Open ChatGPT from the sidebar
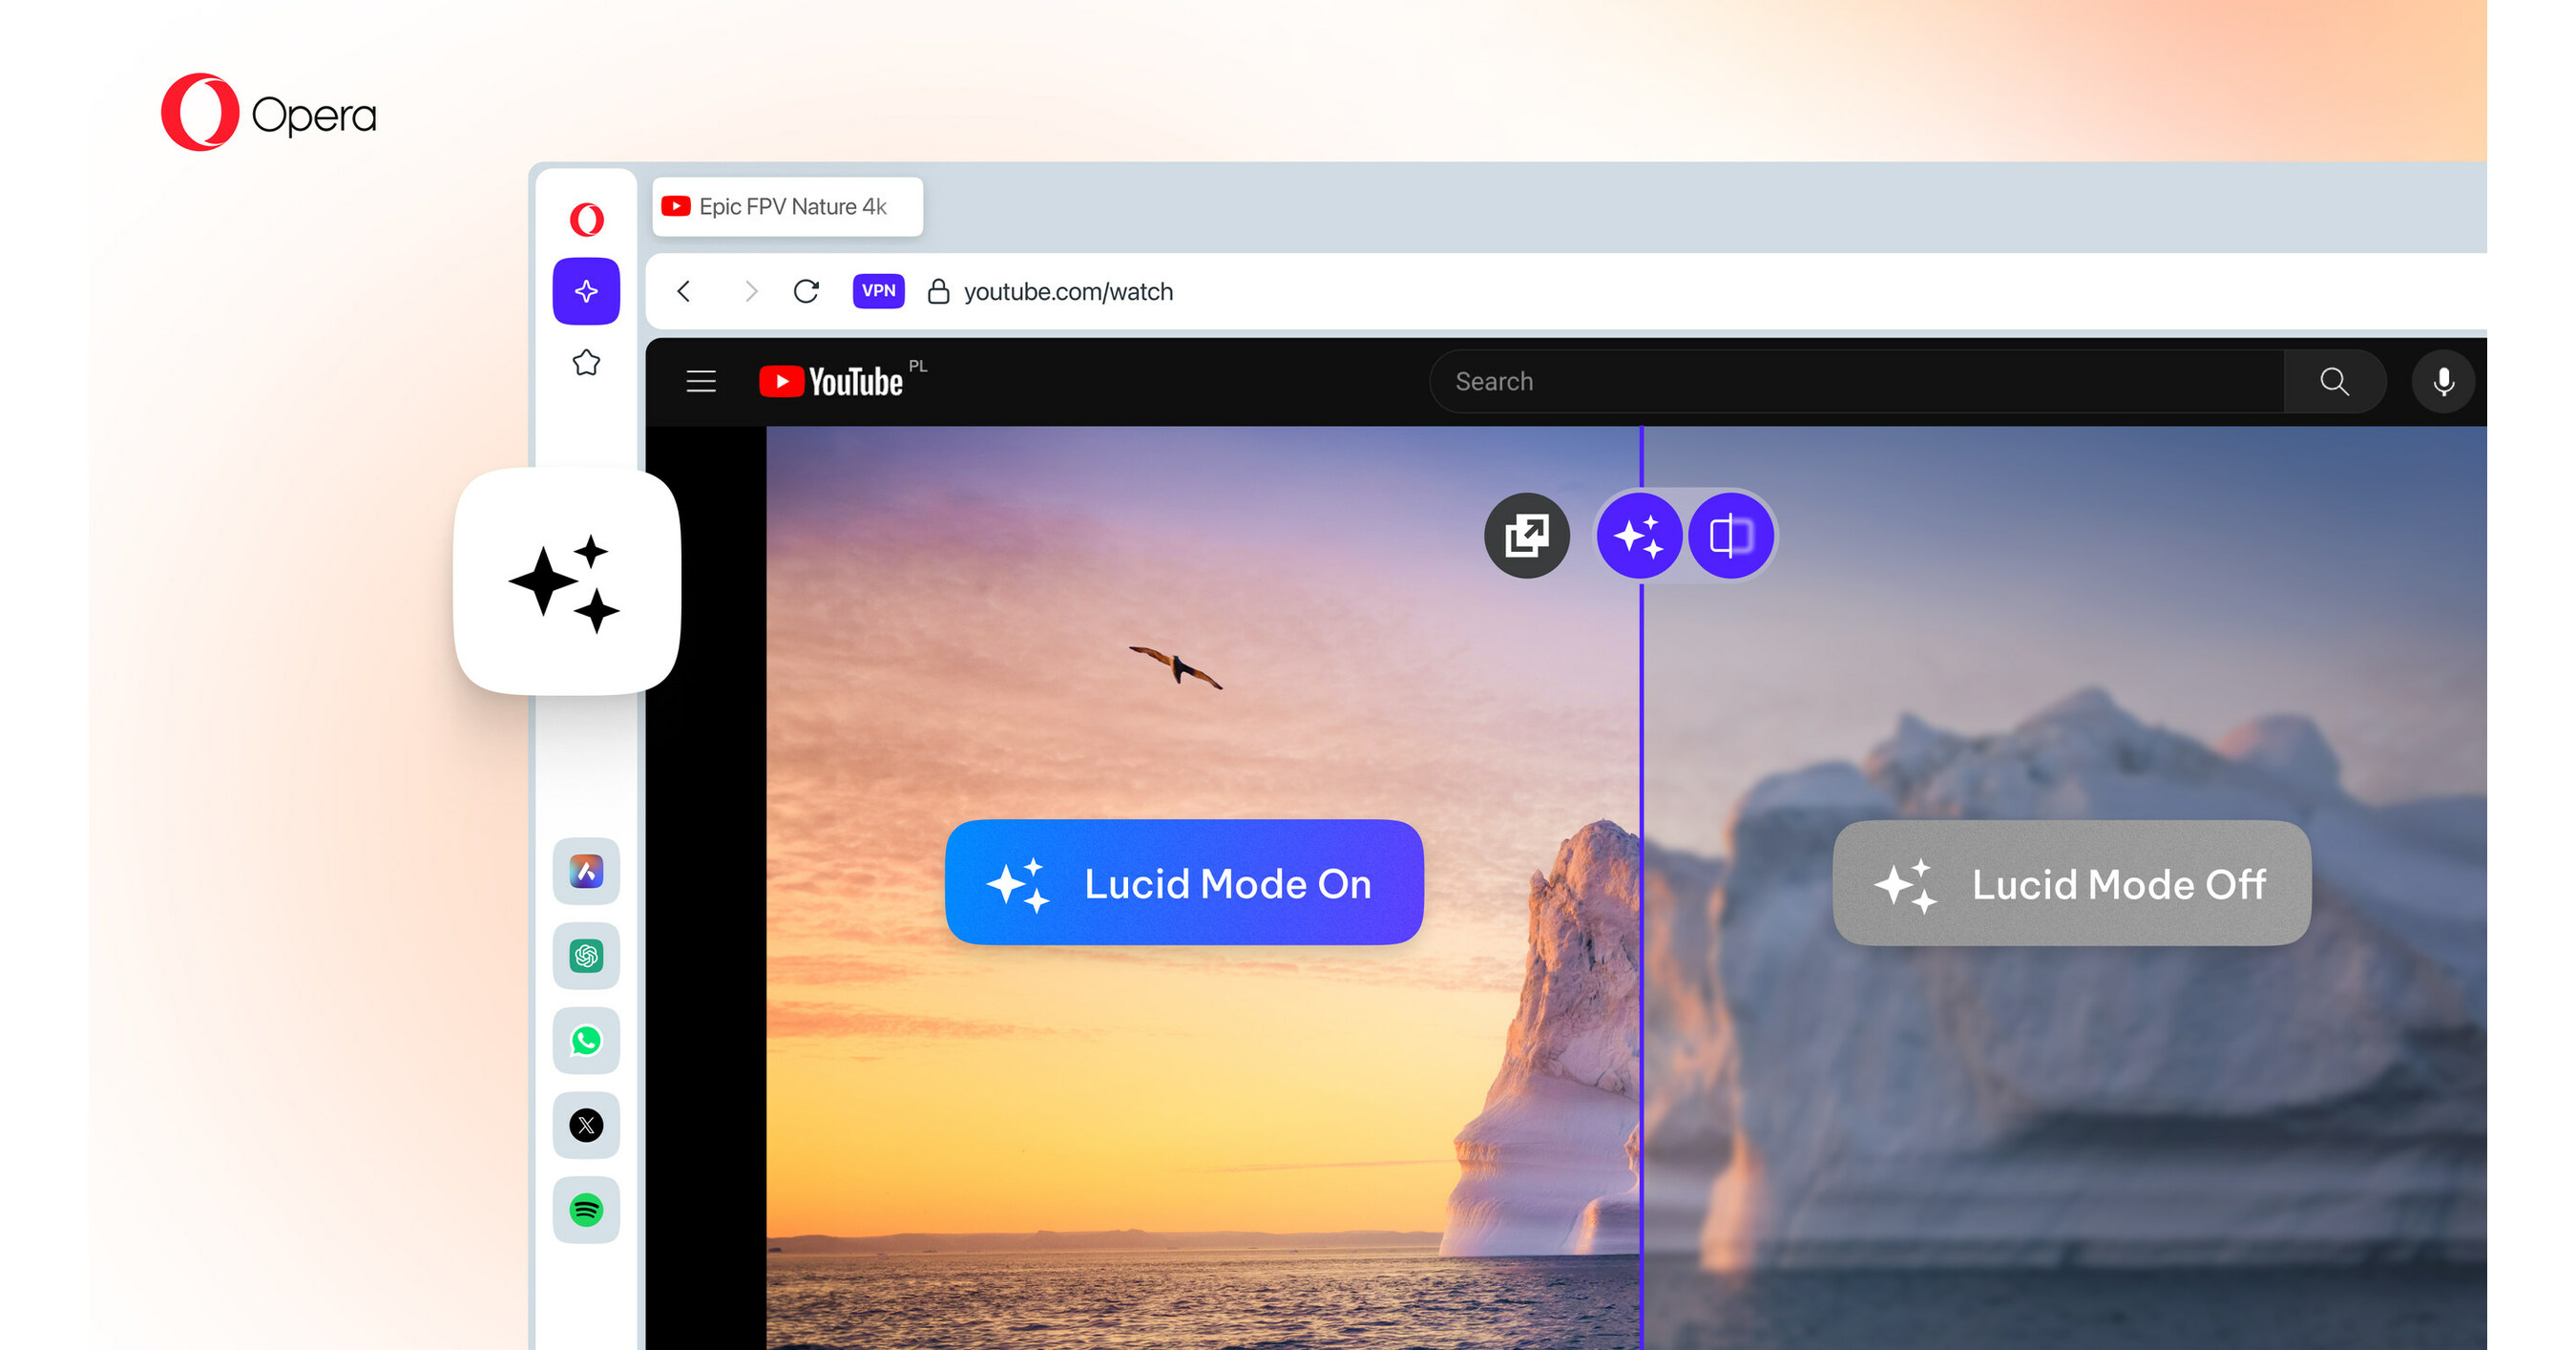The height and width of the screenshot is (1350, 2576). tap(586, 957)
